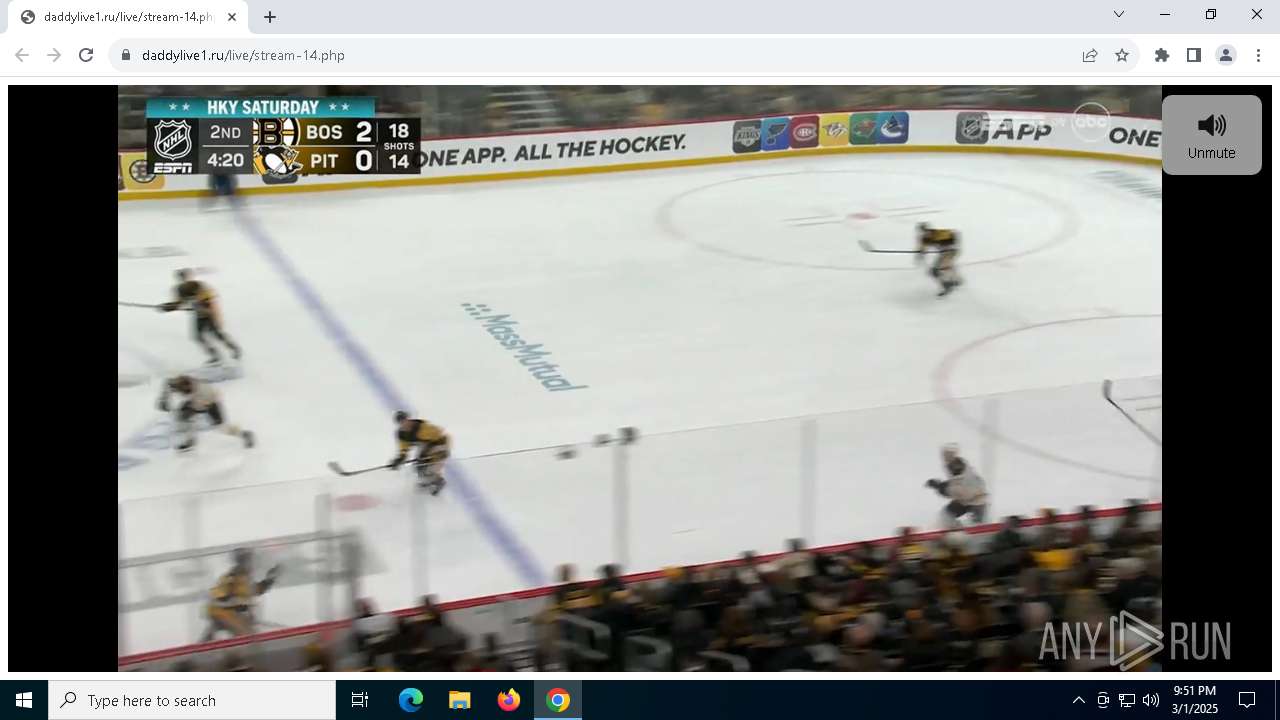Viewport: 1280px width, 720px height.
Task: Click the hockey video player
Action: 640,378
